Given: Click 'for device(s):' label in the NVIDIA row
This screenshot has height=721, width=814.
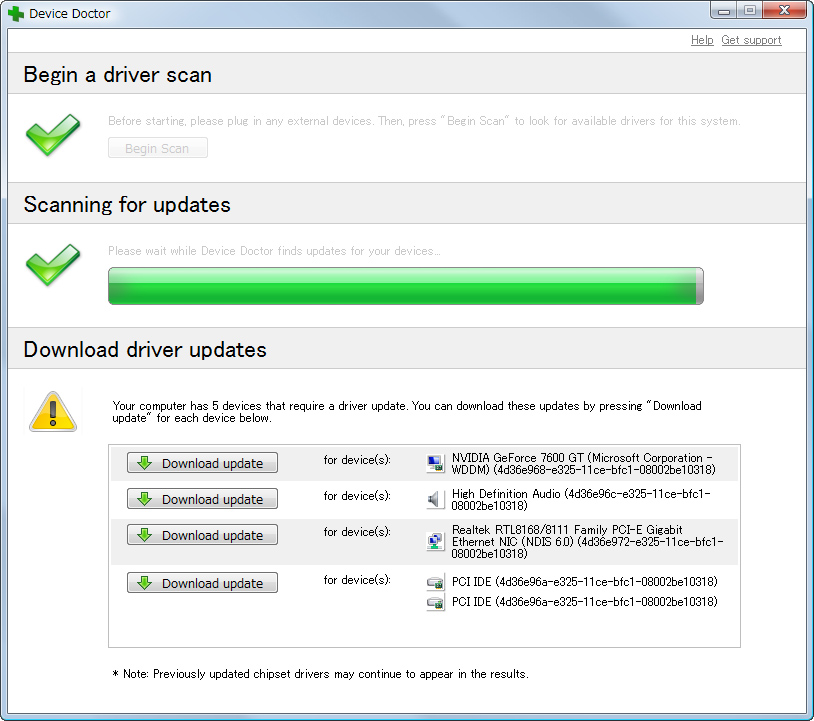Looking at the screenshot, I should [357, 460].
